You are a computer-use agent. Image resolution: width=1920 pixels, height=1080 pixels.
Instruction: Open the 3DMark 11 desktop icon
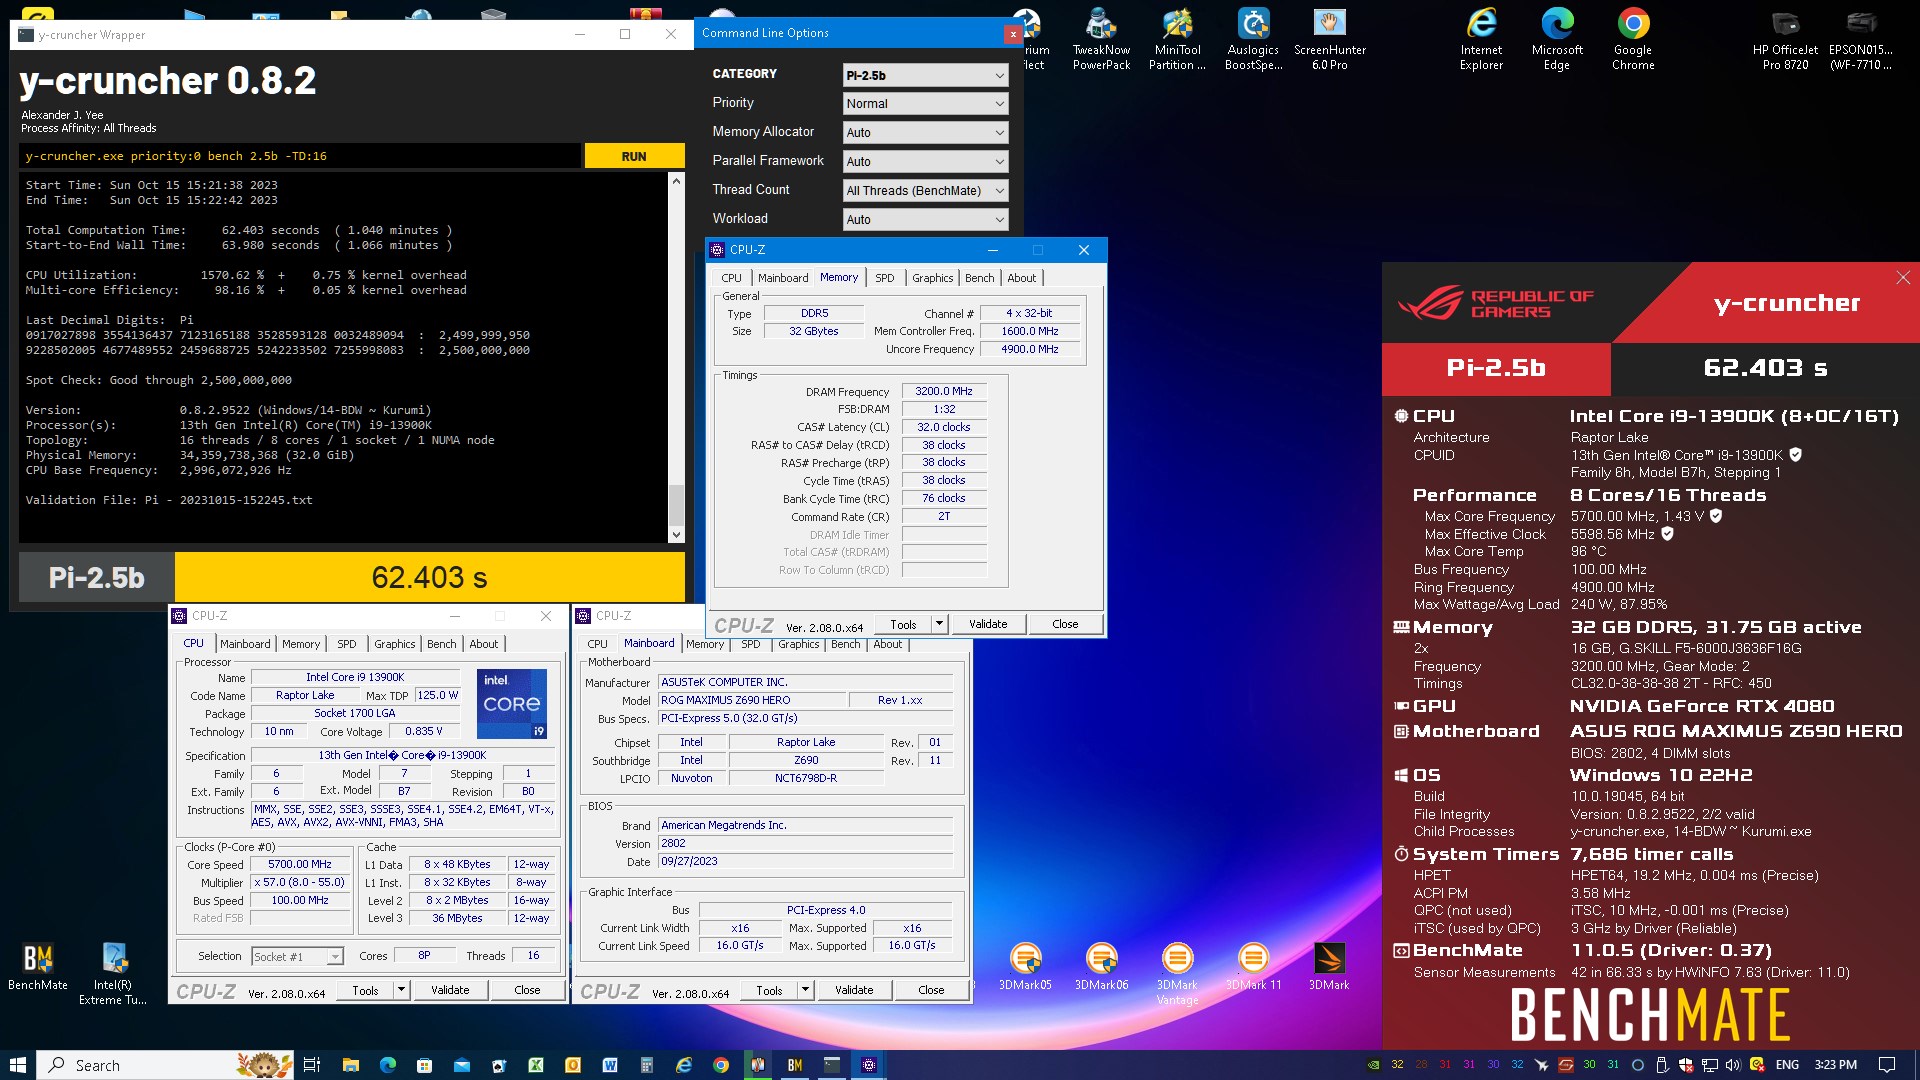(x=1253, y=966)
